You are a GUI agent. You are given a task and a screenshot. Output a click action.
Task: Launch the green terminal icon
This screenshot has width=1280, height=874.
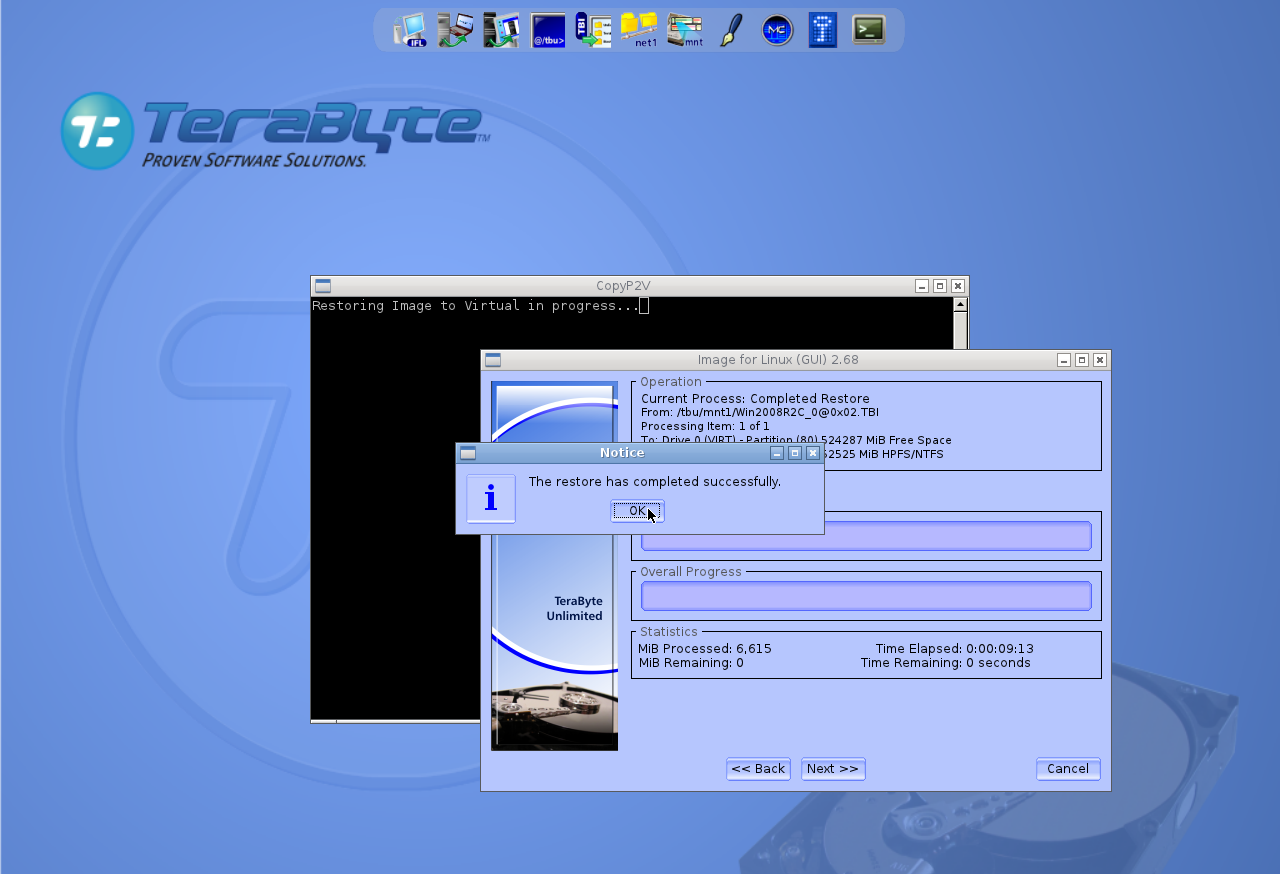tap(869, 30)
